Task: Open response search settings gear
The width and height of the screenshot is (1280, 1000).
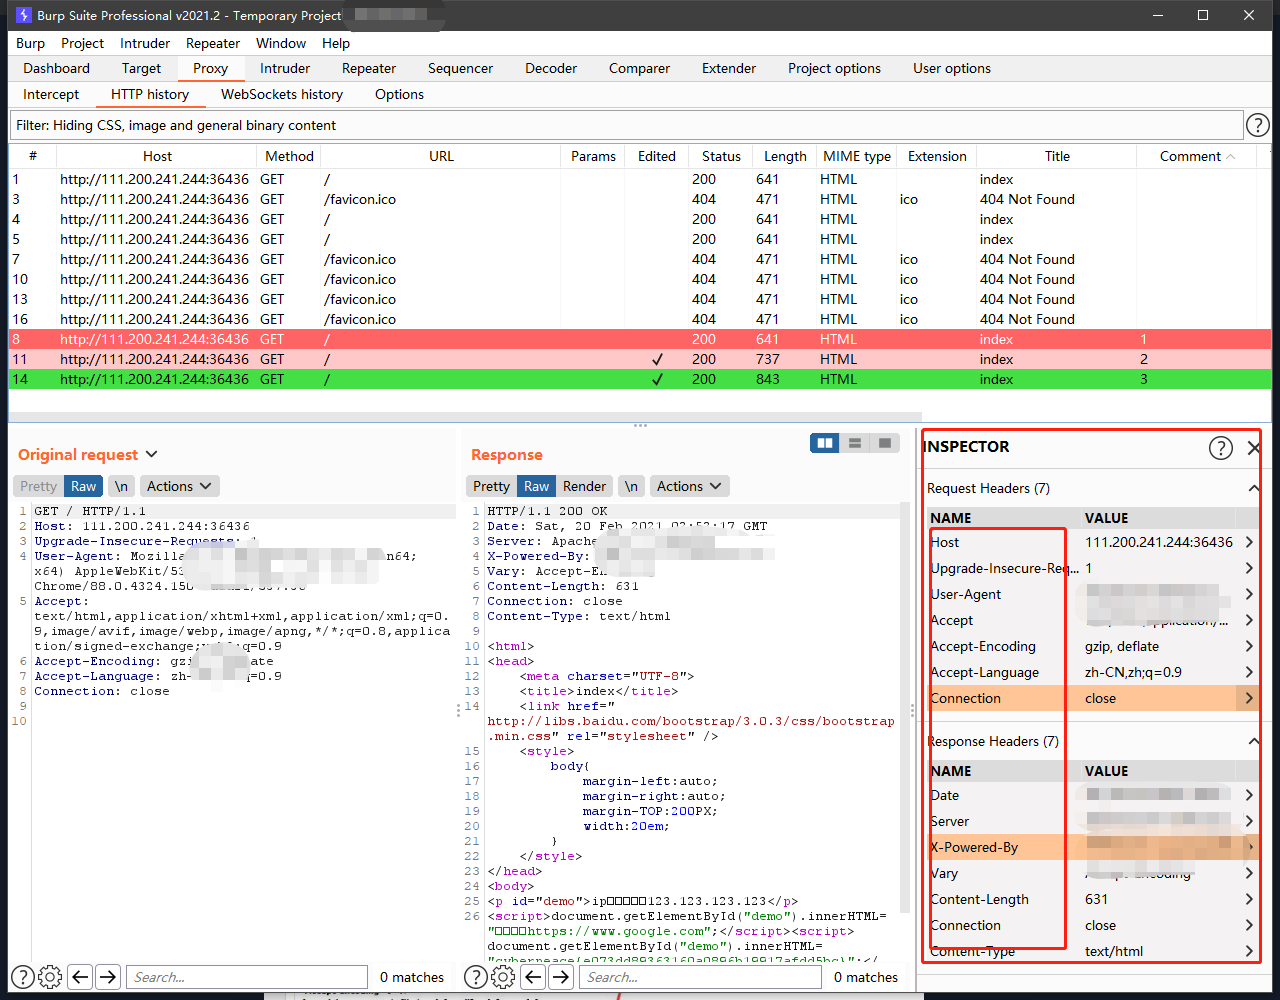Action: 503,977
